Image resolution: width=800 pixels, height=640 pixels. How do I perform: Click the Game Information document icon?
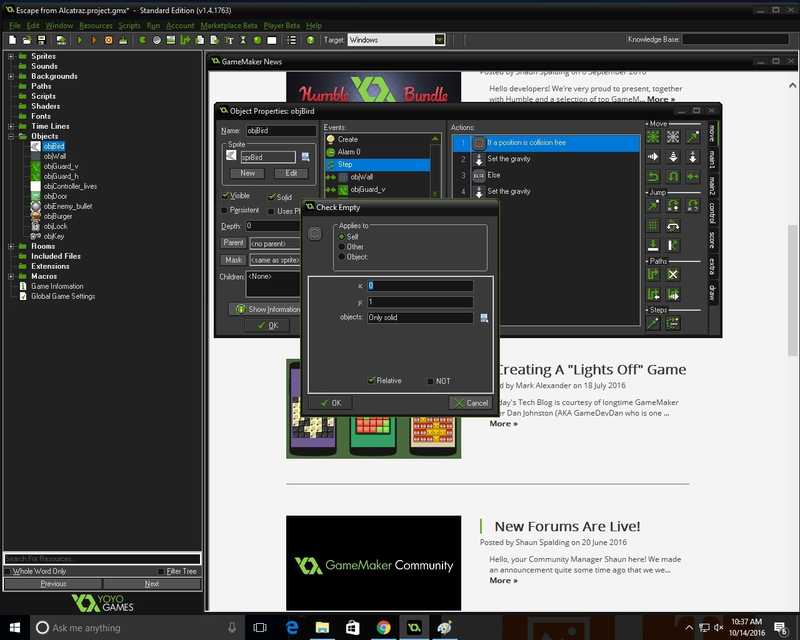click(x=23, y=286)
